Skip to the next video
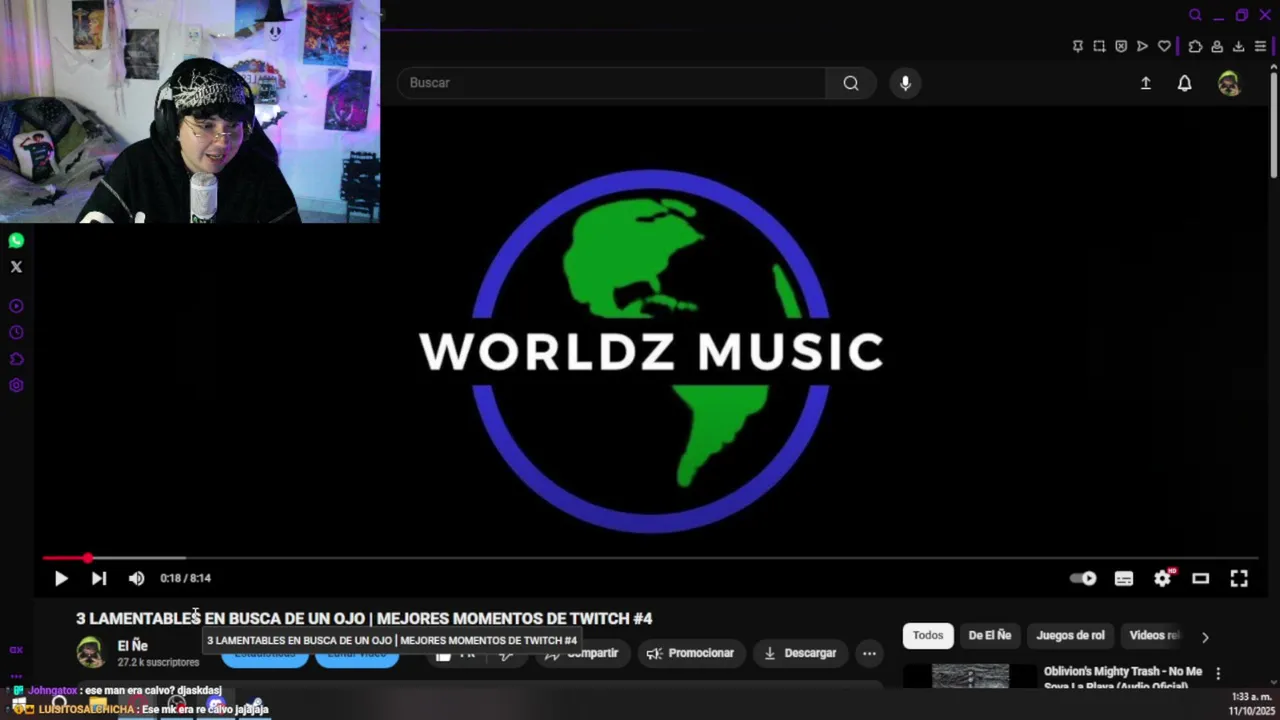 (99, 578)
